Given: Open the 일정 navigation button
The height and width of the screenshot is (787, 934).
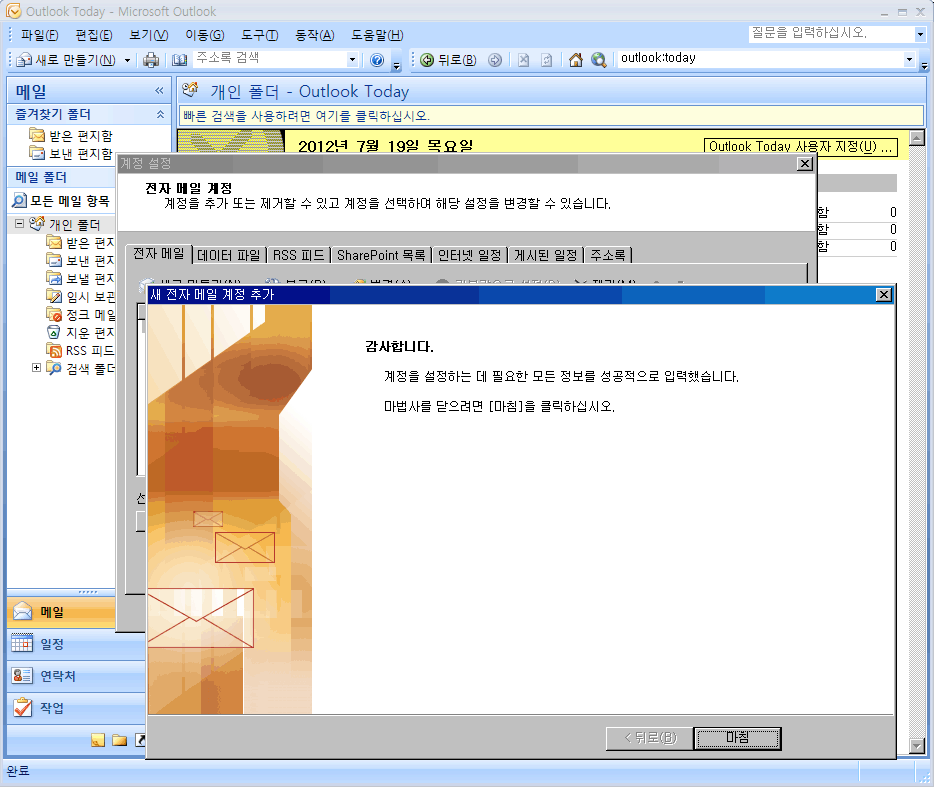Looking at the screenshot, I should point(76,644).
